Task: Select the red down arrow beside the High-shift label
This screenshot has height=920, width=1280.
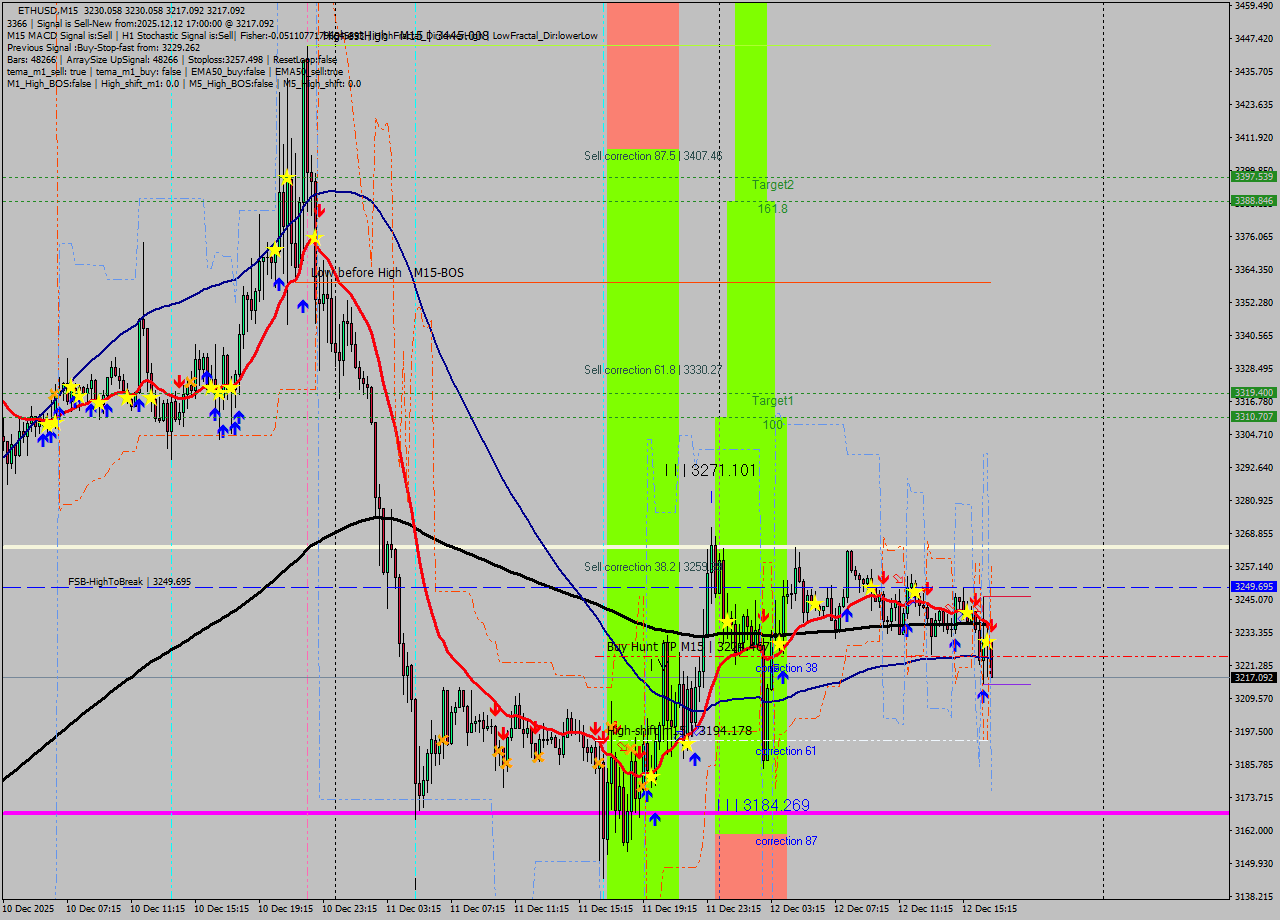Action: [596, 728]
